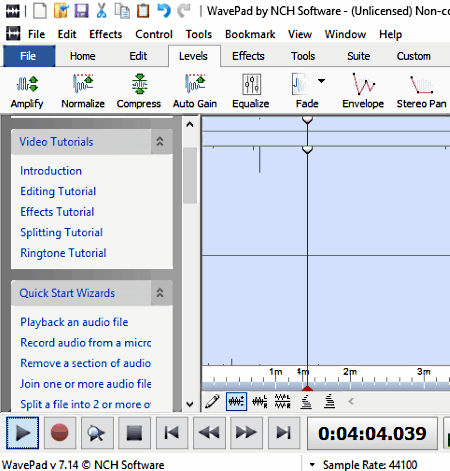Click the Undo arrow icon
450x471 pixels.
click(164, 11)
